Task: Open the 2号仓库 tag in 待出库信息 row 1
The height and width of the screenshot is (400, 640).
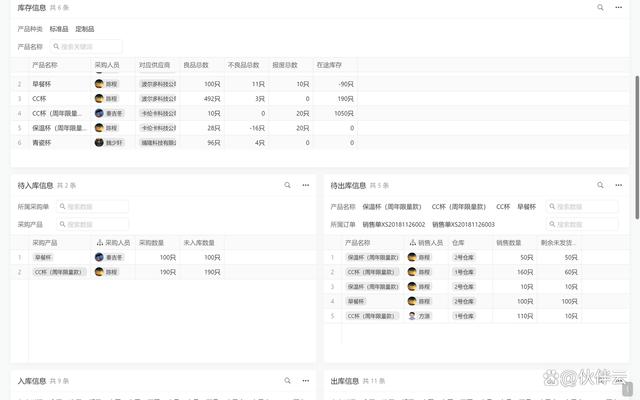Action: click(x=464, y=257)
